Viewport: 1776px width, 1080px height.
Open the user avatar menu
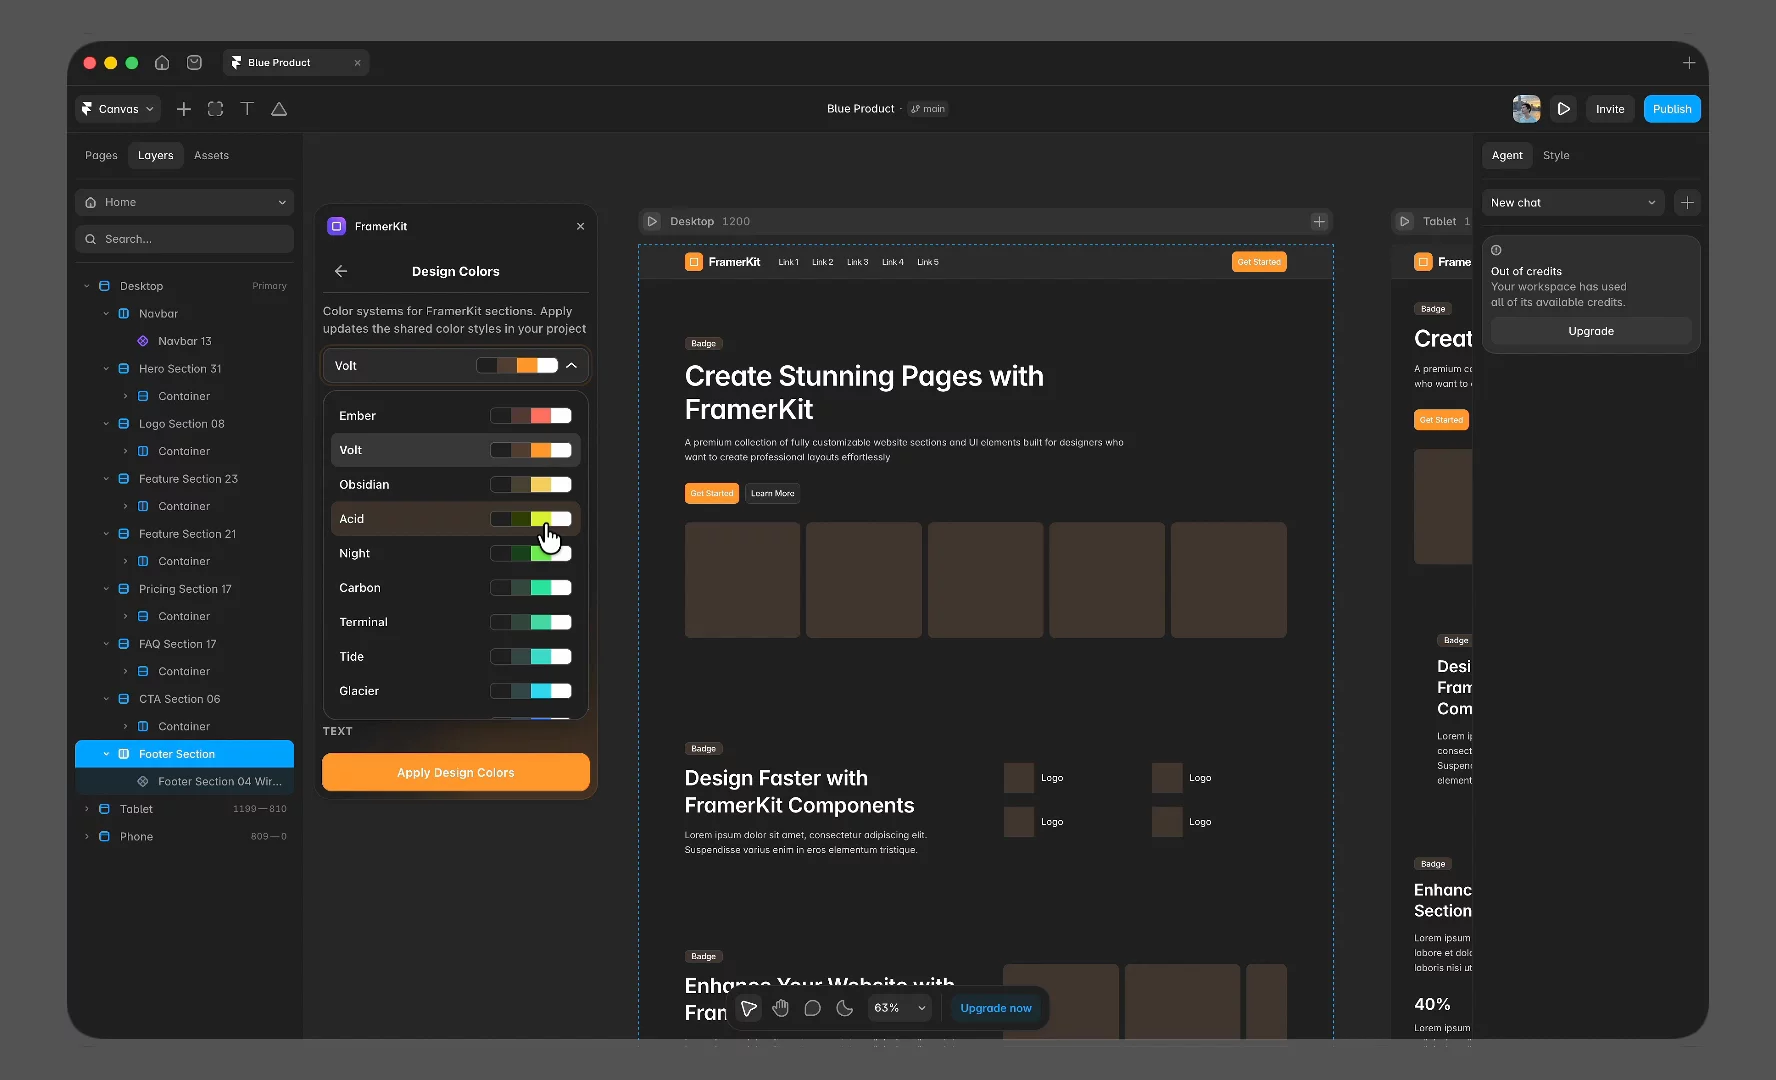[1526, 109]
